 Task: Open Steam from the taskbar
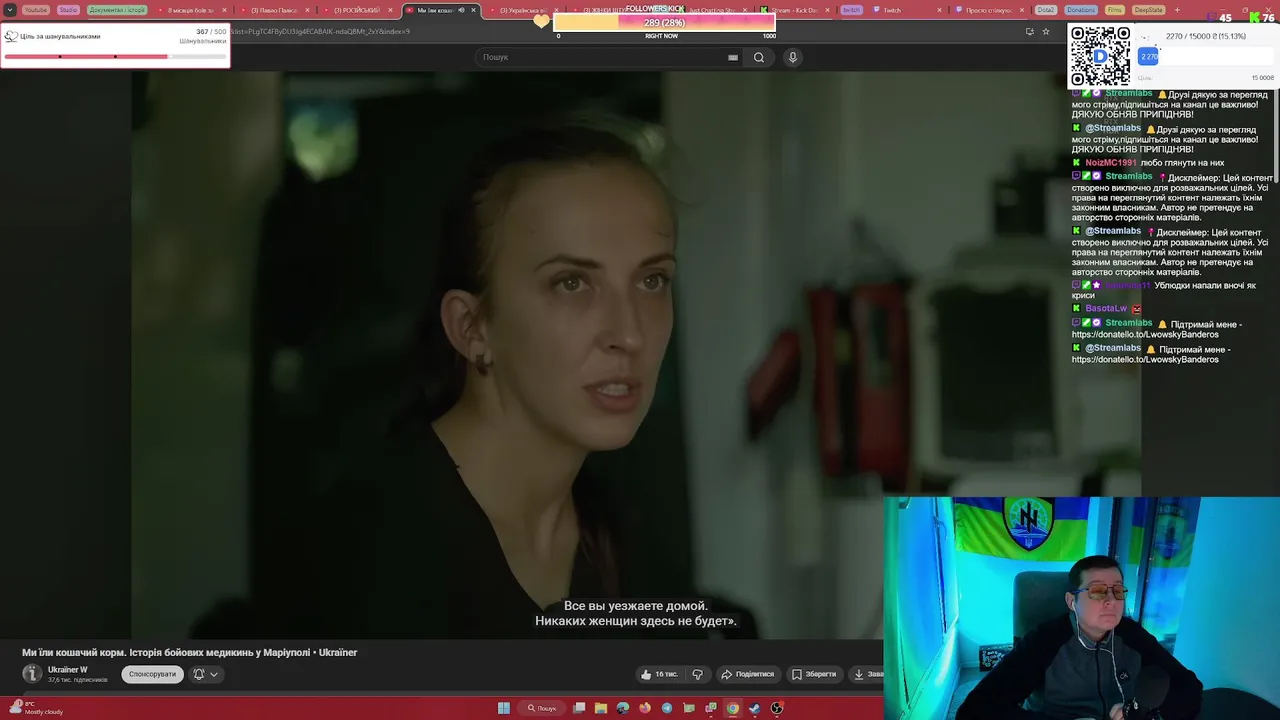point(755,708)
